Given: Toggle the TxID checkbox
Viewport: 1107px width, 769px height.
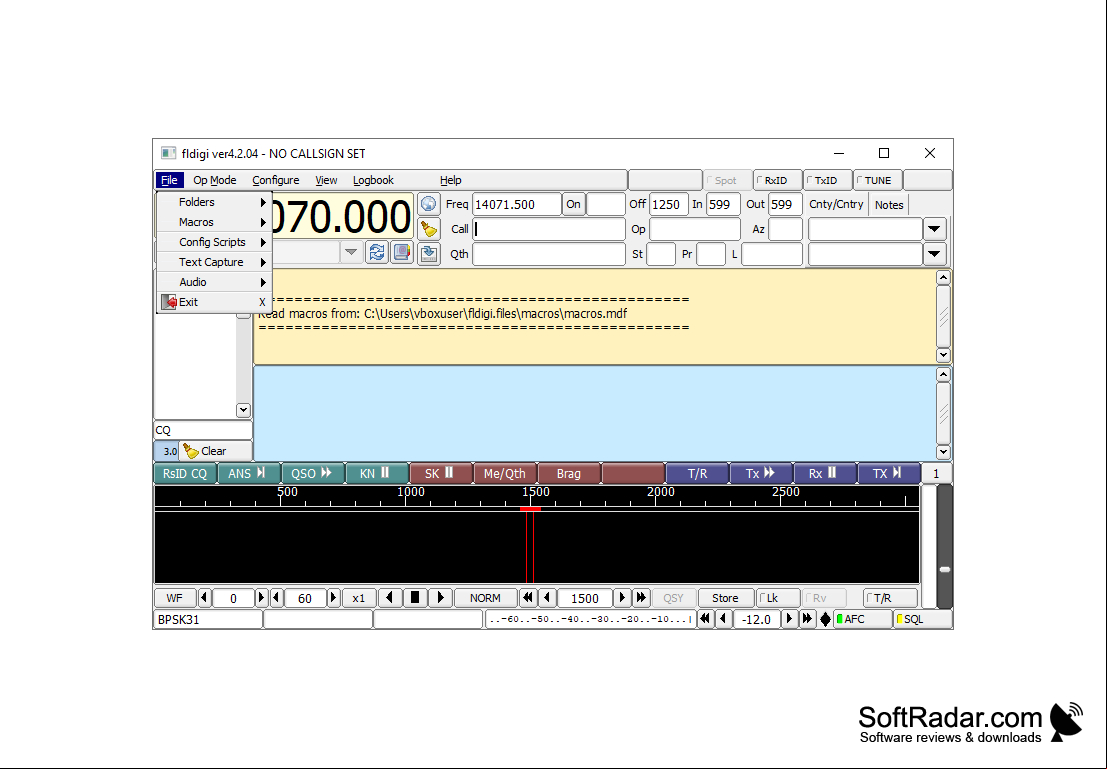Looking at the screenshot, I should click(827, 180).
